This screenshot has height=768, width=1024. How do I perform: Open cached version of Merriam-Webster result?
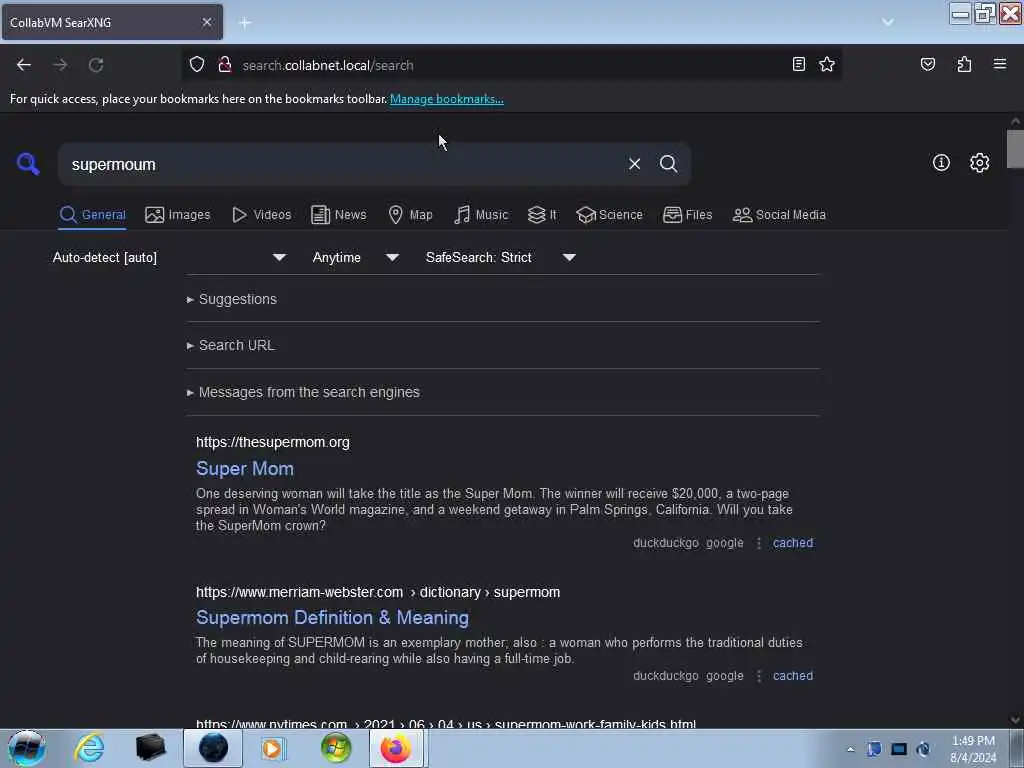793,676
